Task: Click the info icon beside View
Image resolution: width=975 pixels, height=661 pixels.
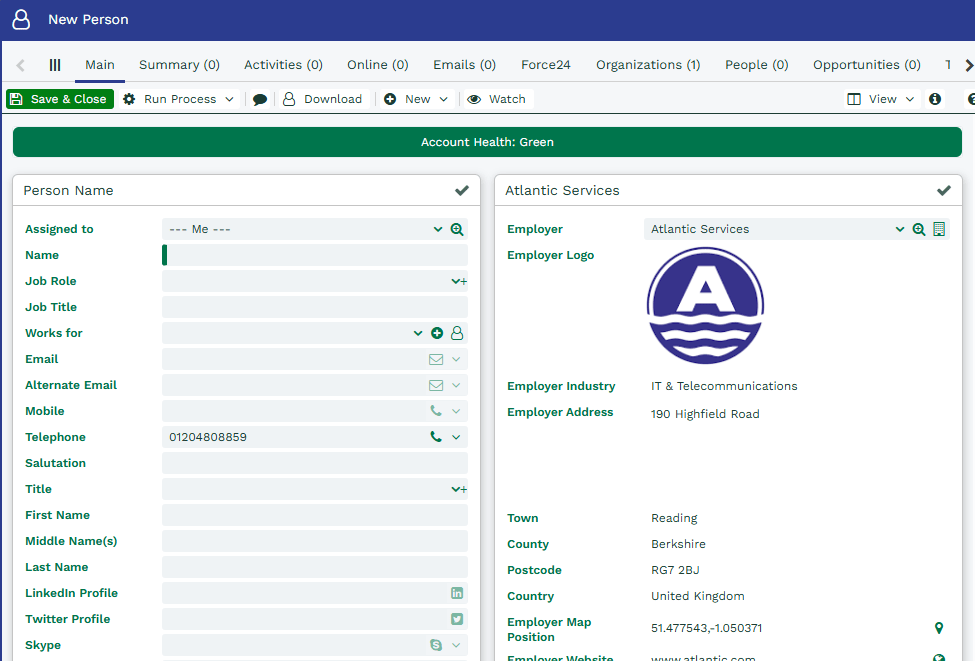Action: pos(935,99)
